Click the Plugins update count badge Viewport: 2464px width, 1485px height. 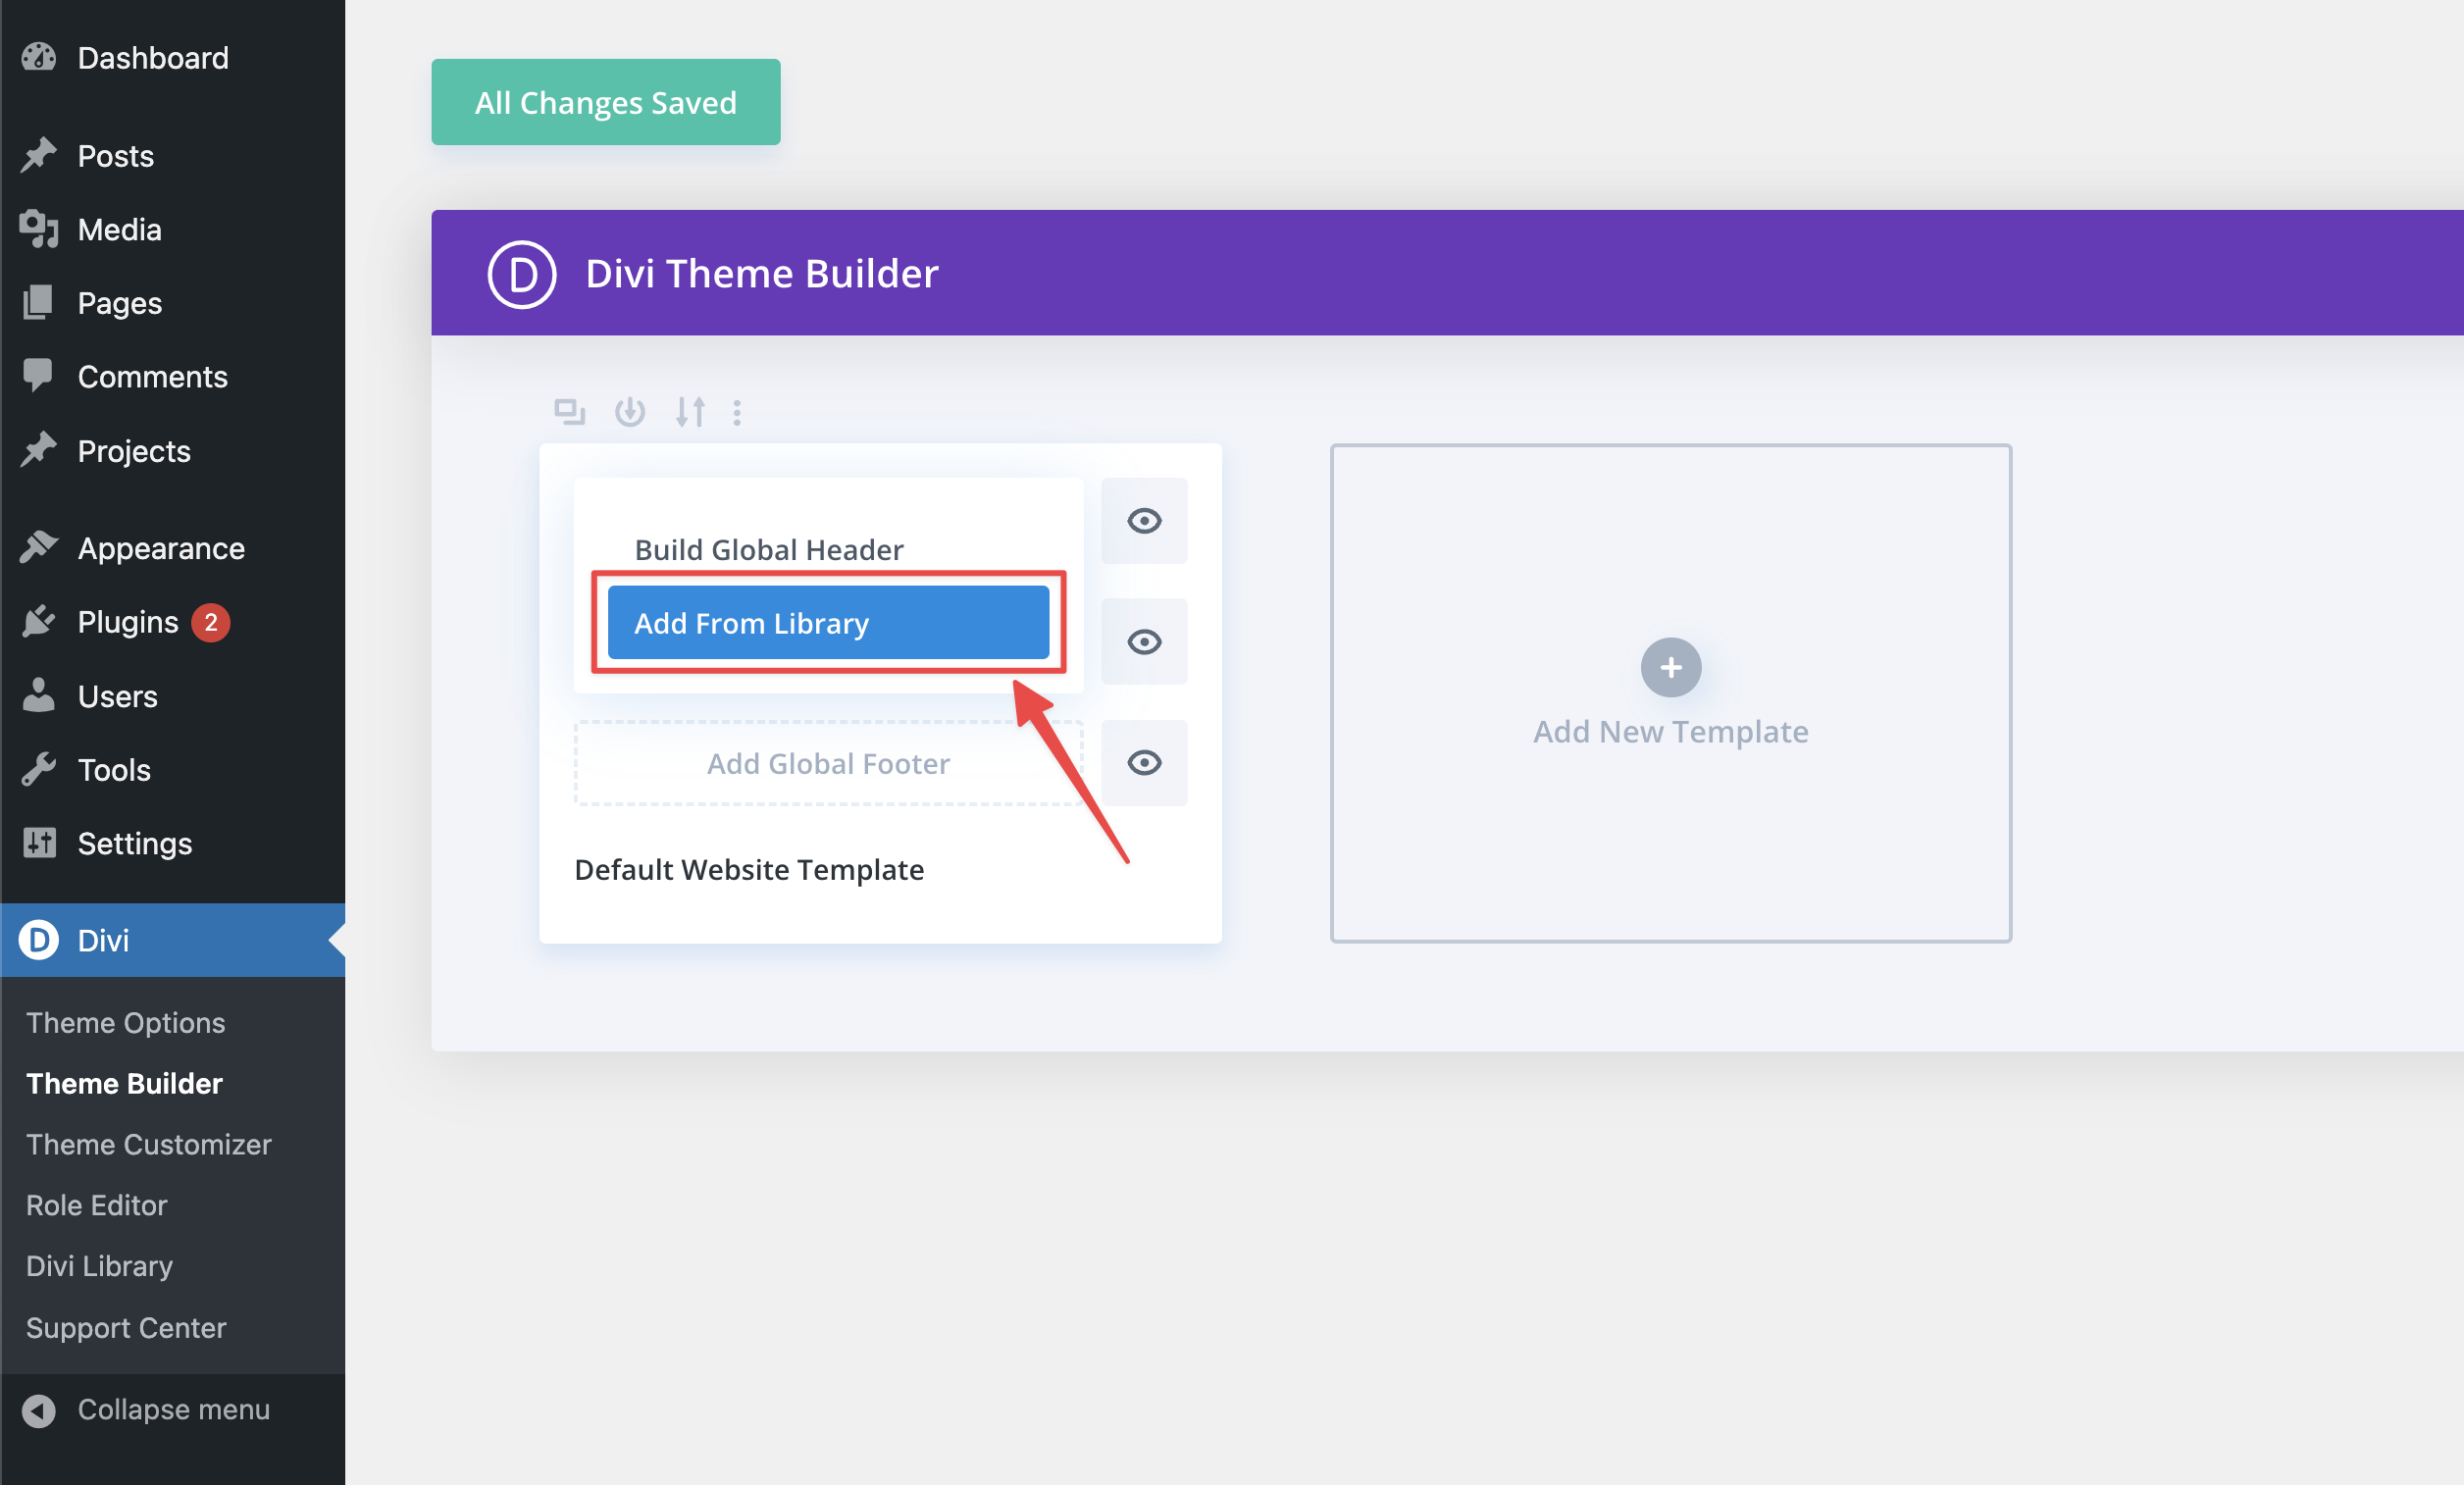210,622
